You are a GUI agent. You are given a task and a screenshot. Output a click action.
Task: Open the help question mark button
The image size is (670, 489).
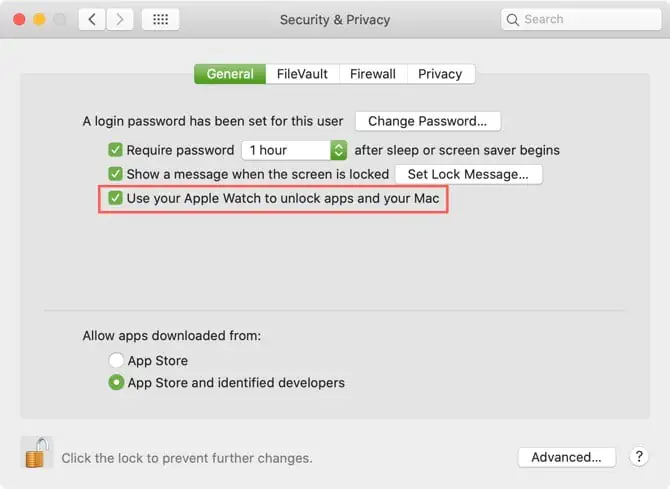click(640, 457)
